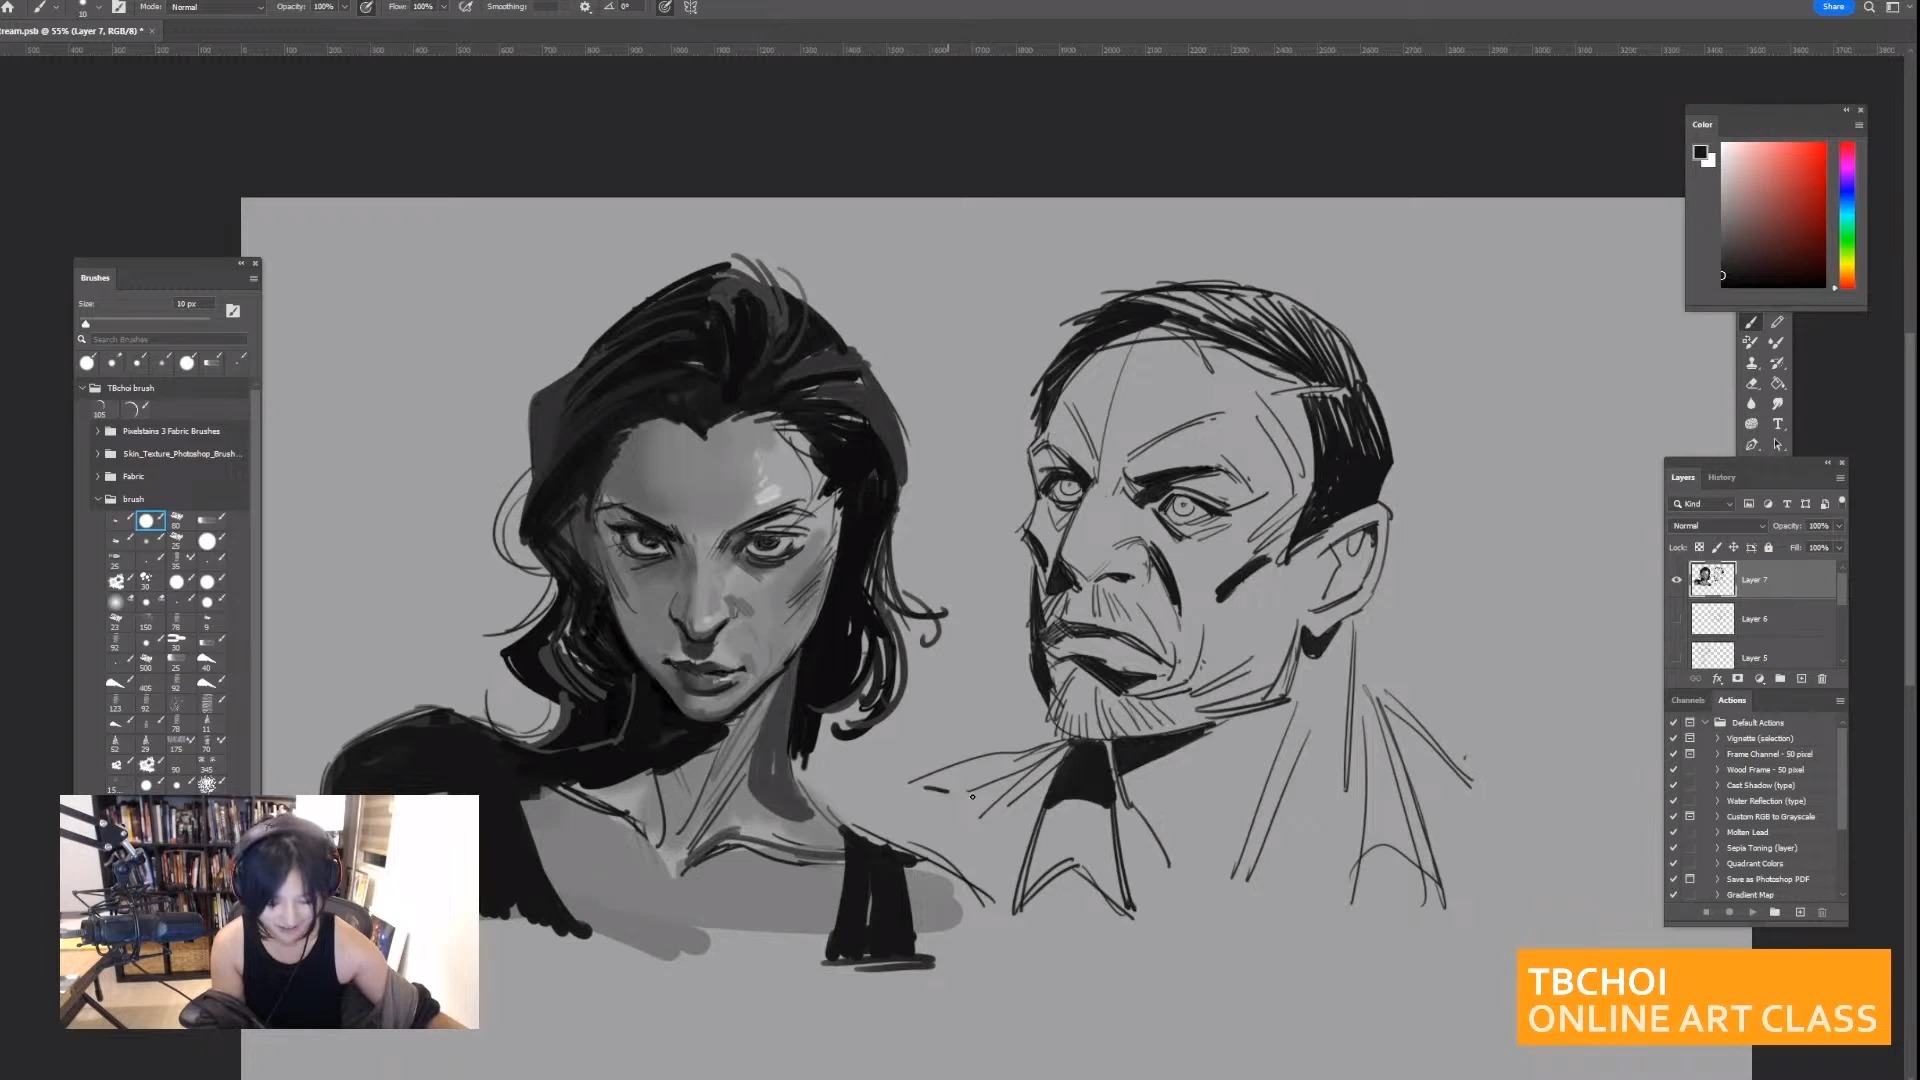Toggle pressure for size icon
The height and width of the screenshot is (1080, 1920).
[665, 7]
